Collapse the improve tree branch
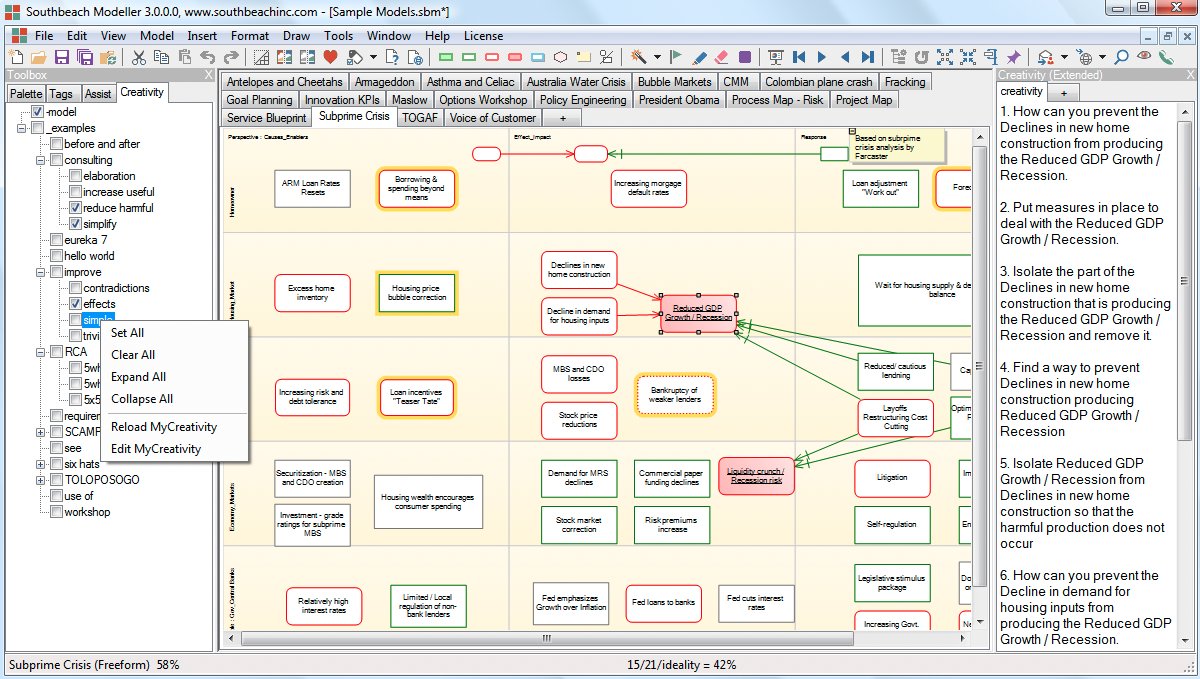Image resolution: width=1200 pixels, height=679 pixels. [40, 271]
